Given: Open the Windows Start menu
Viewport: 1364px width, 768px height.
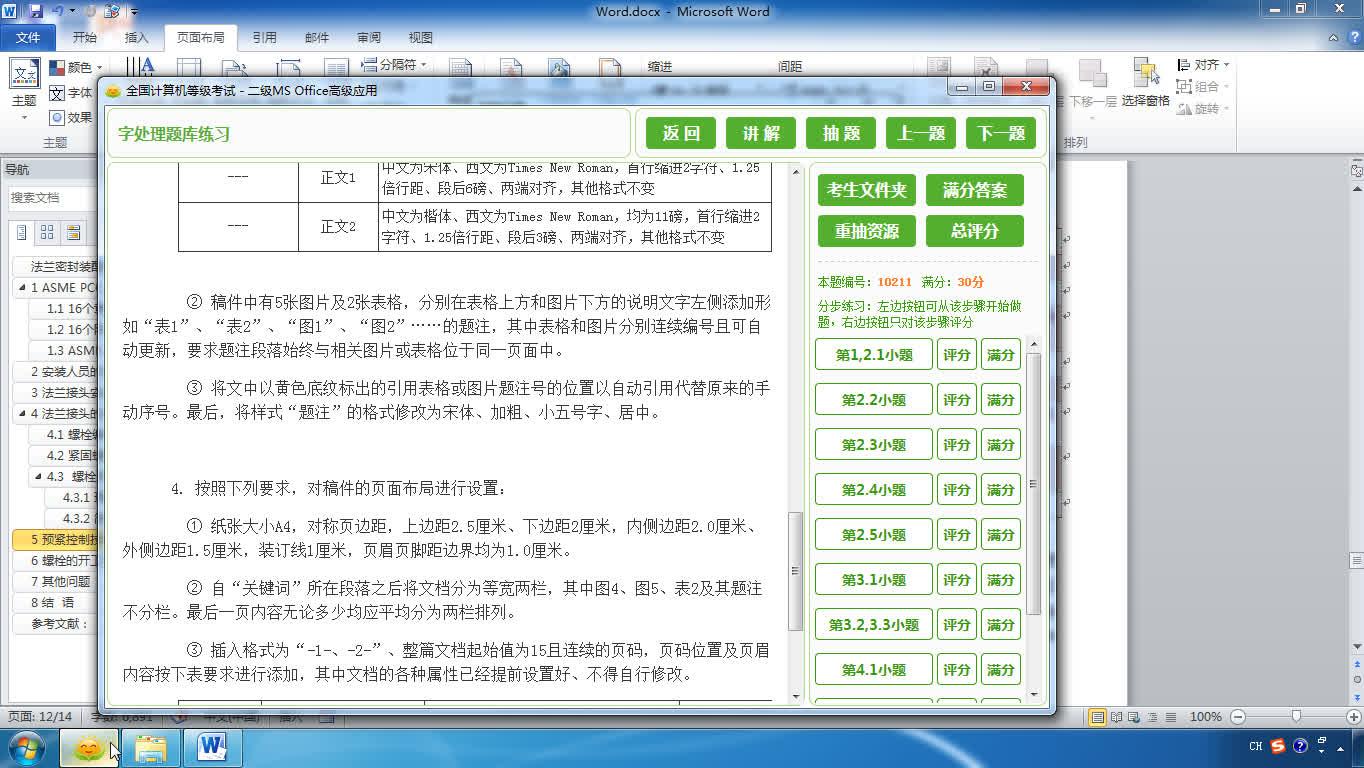Looking at the screenshot, I should [x=27, y=747].
